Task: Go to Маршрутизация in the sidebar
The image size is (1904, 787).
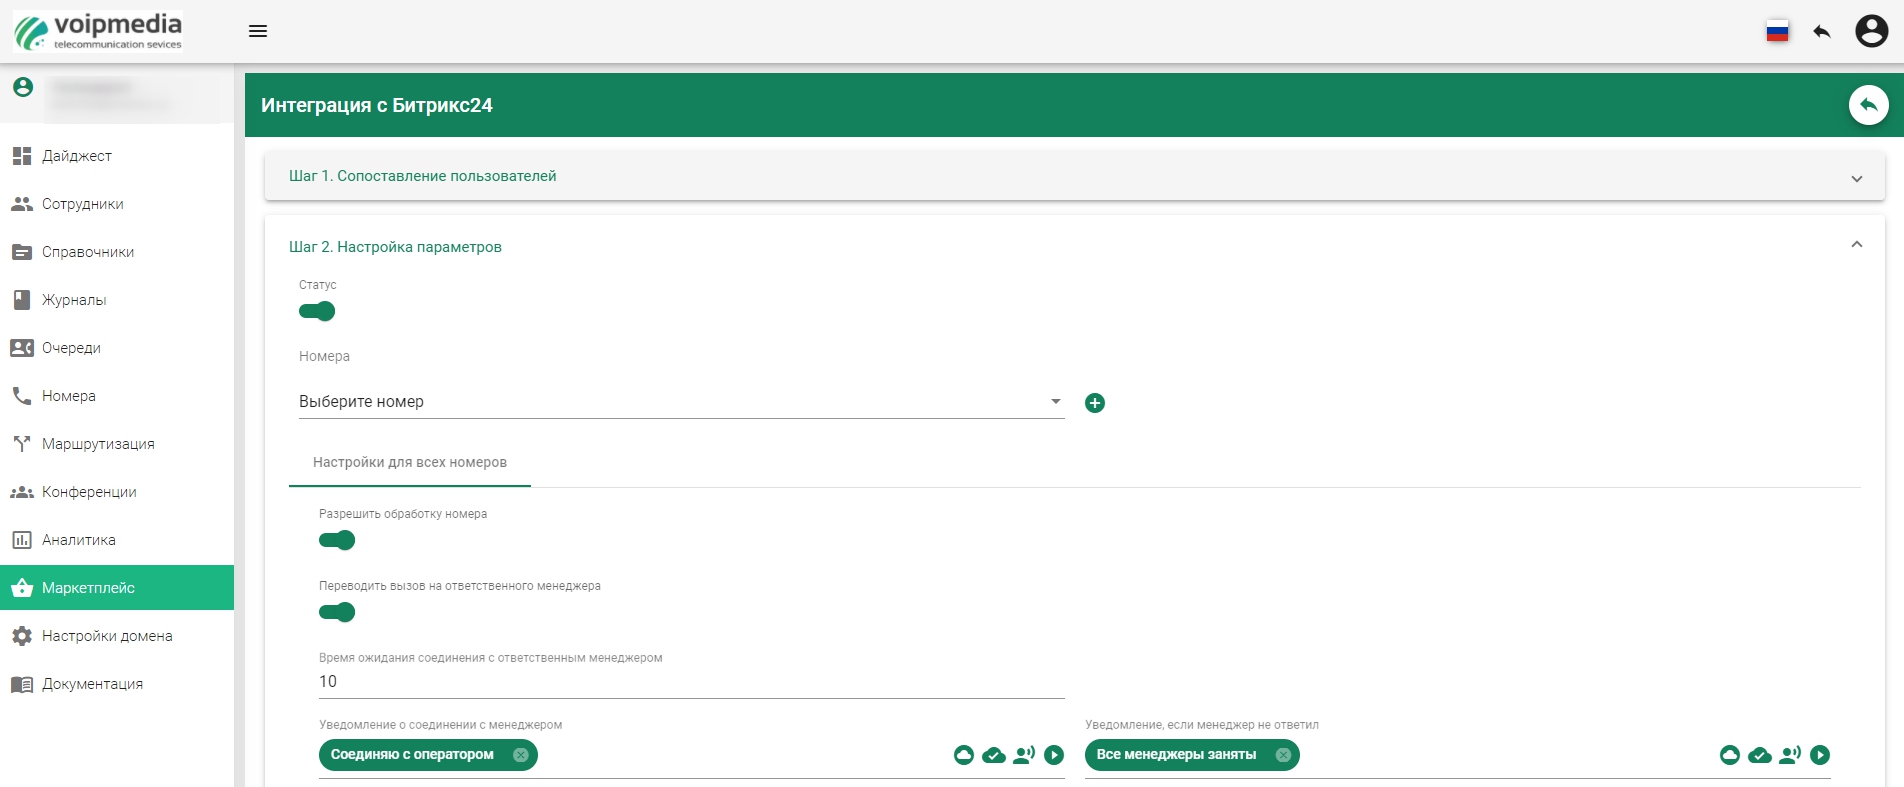Action: point(117,444)
